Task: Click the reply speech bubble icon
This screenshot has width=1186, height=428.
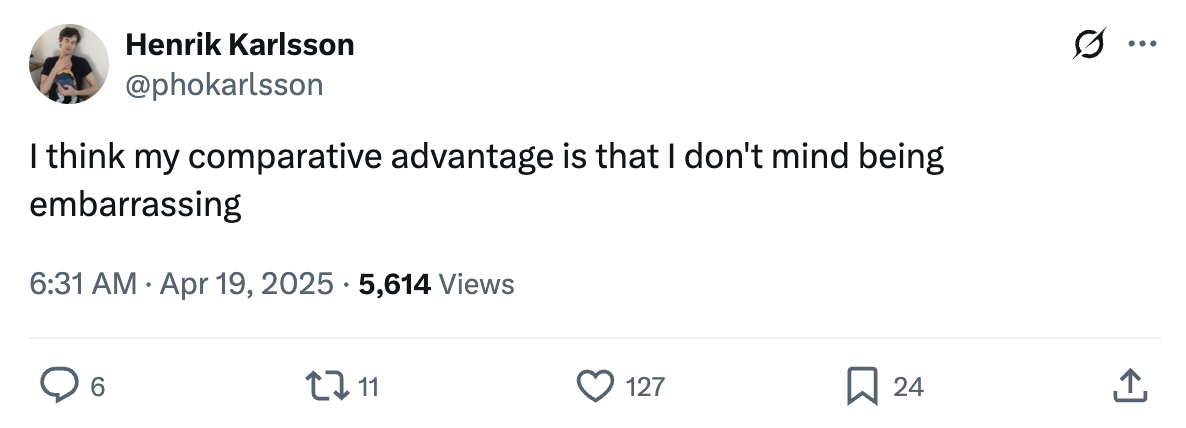Action: (x=58, y=386)
